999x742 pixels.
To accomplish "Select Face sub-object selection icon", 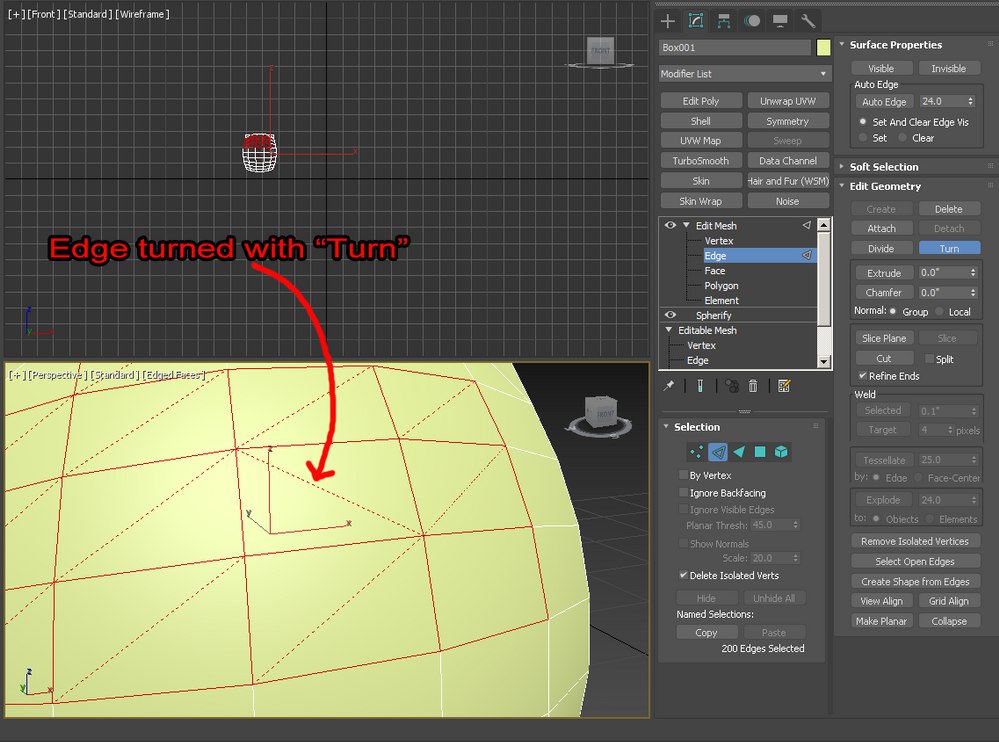I will click(739, 452).
